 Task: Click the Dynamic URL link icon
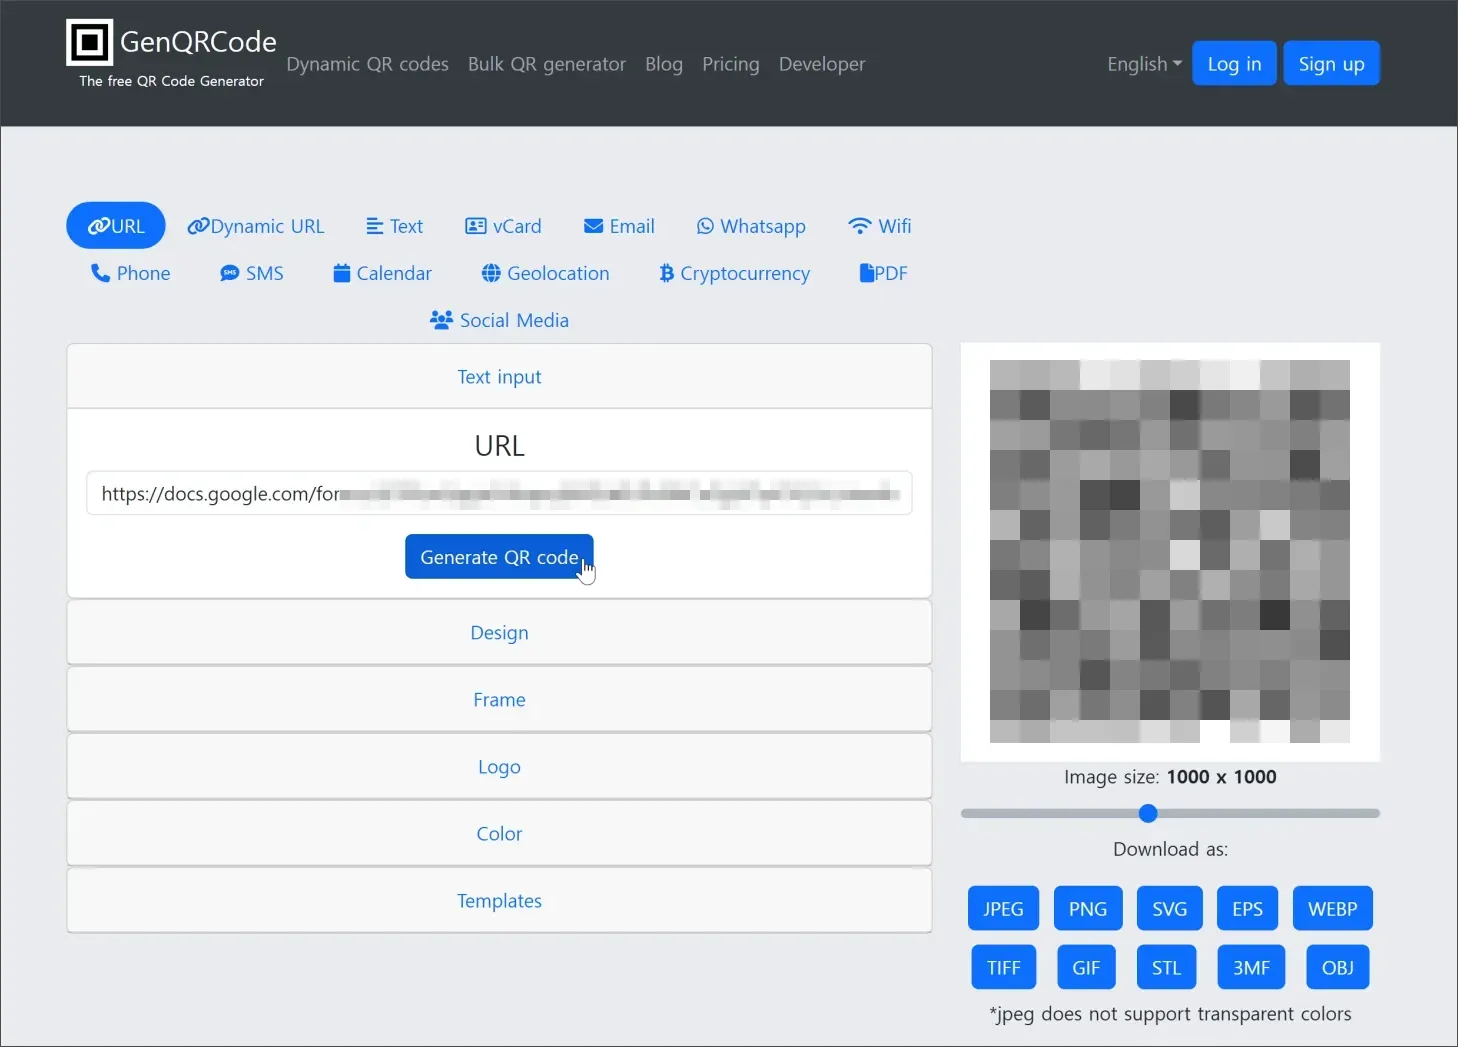click(198, 226)
